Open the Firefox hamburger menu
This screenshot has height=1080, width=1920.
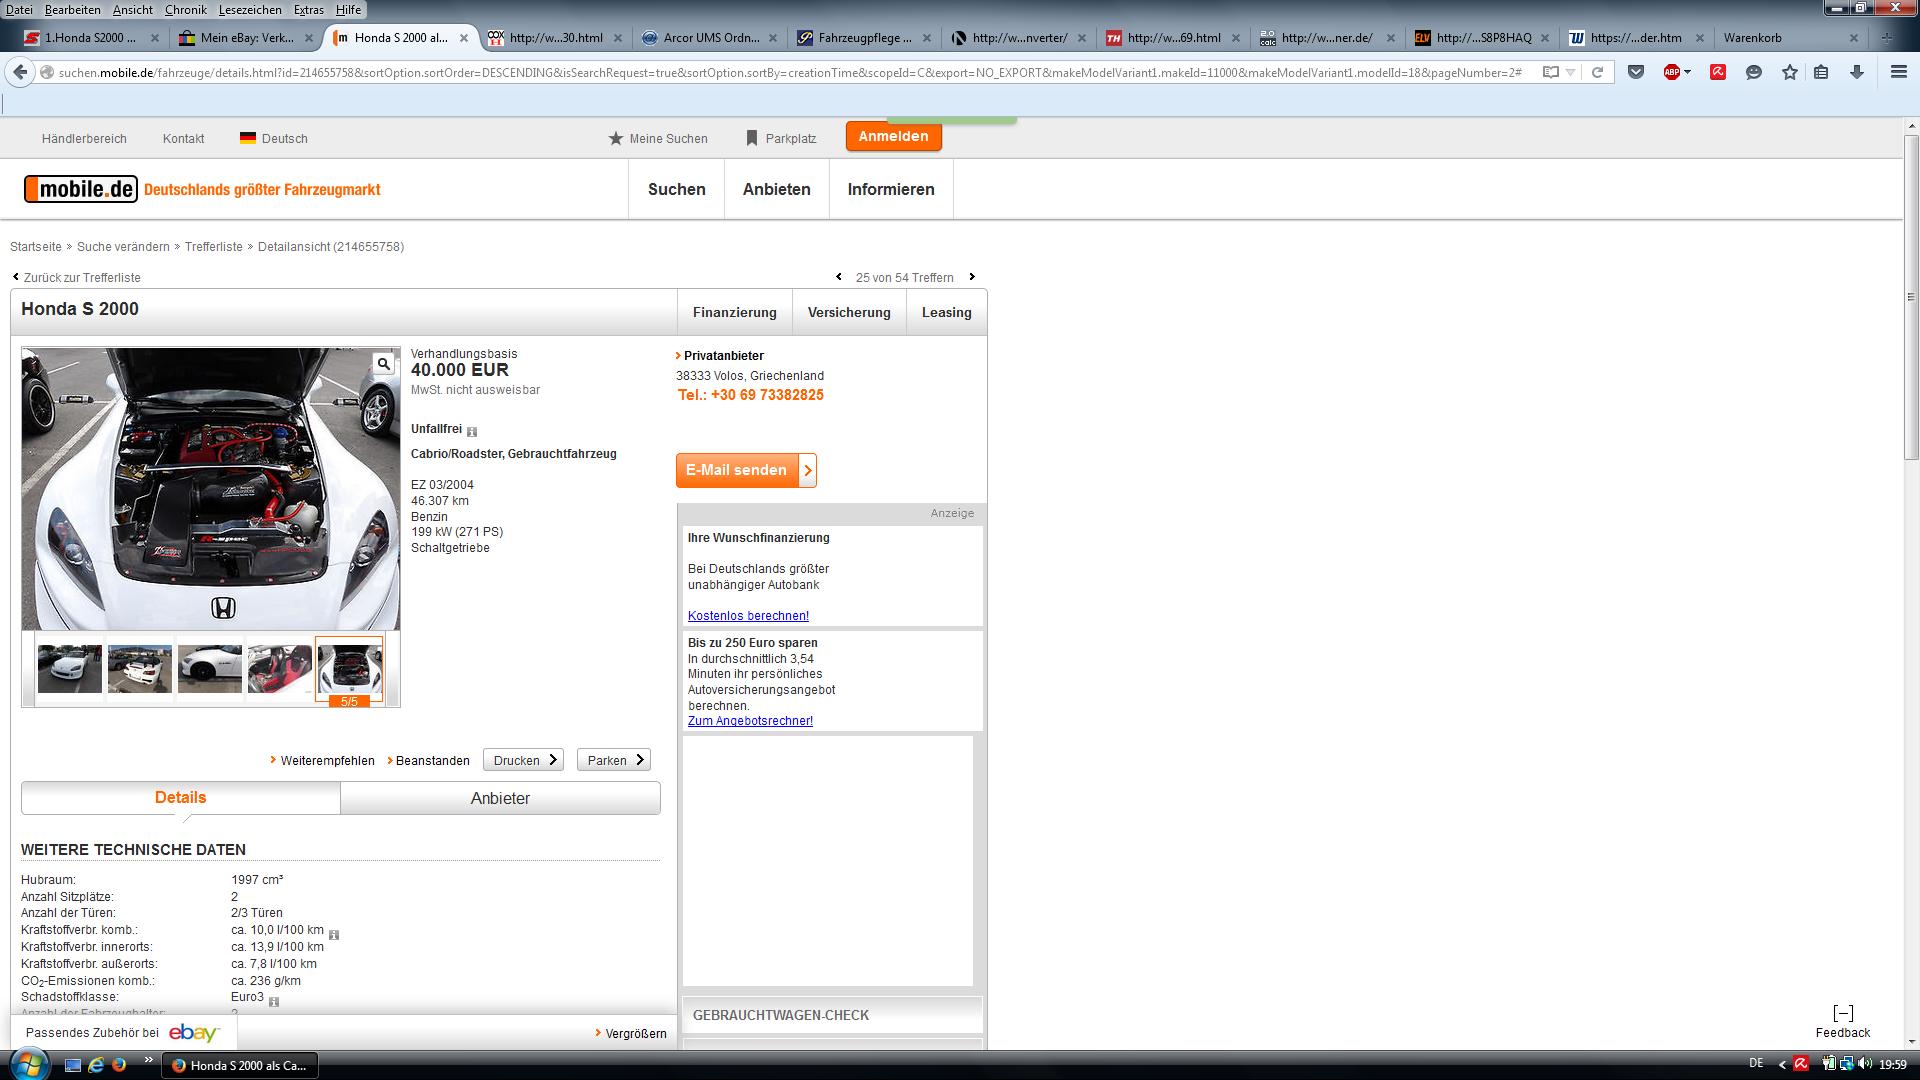pos(1898,72)
